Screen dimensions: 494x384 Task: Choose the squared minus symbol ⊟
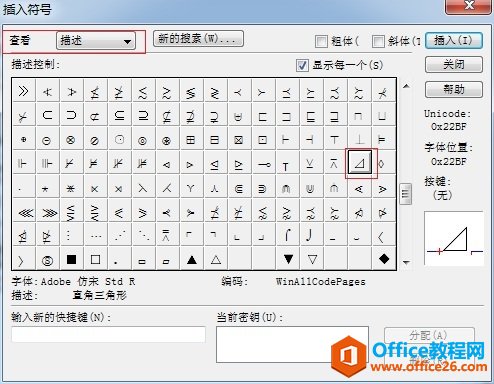[x=215, y=140]
